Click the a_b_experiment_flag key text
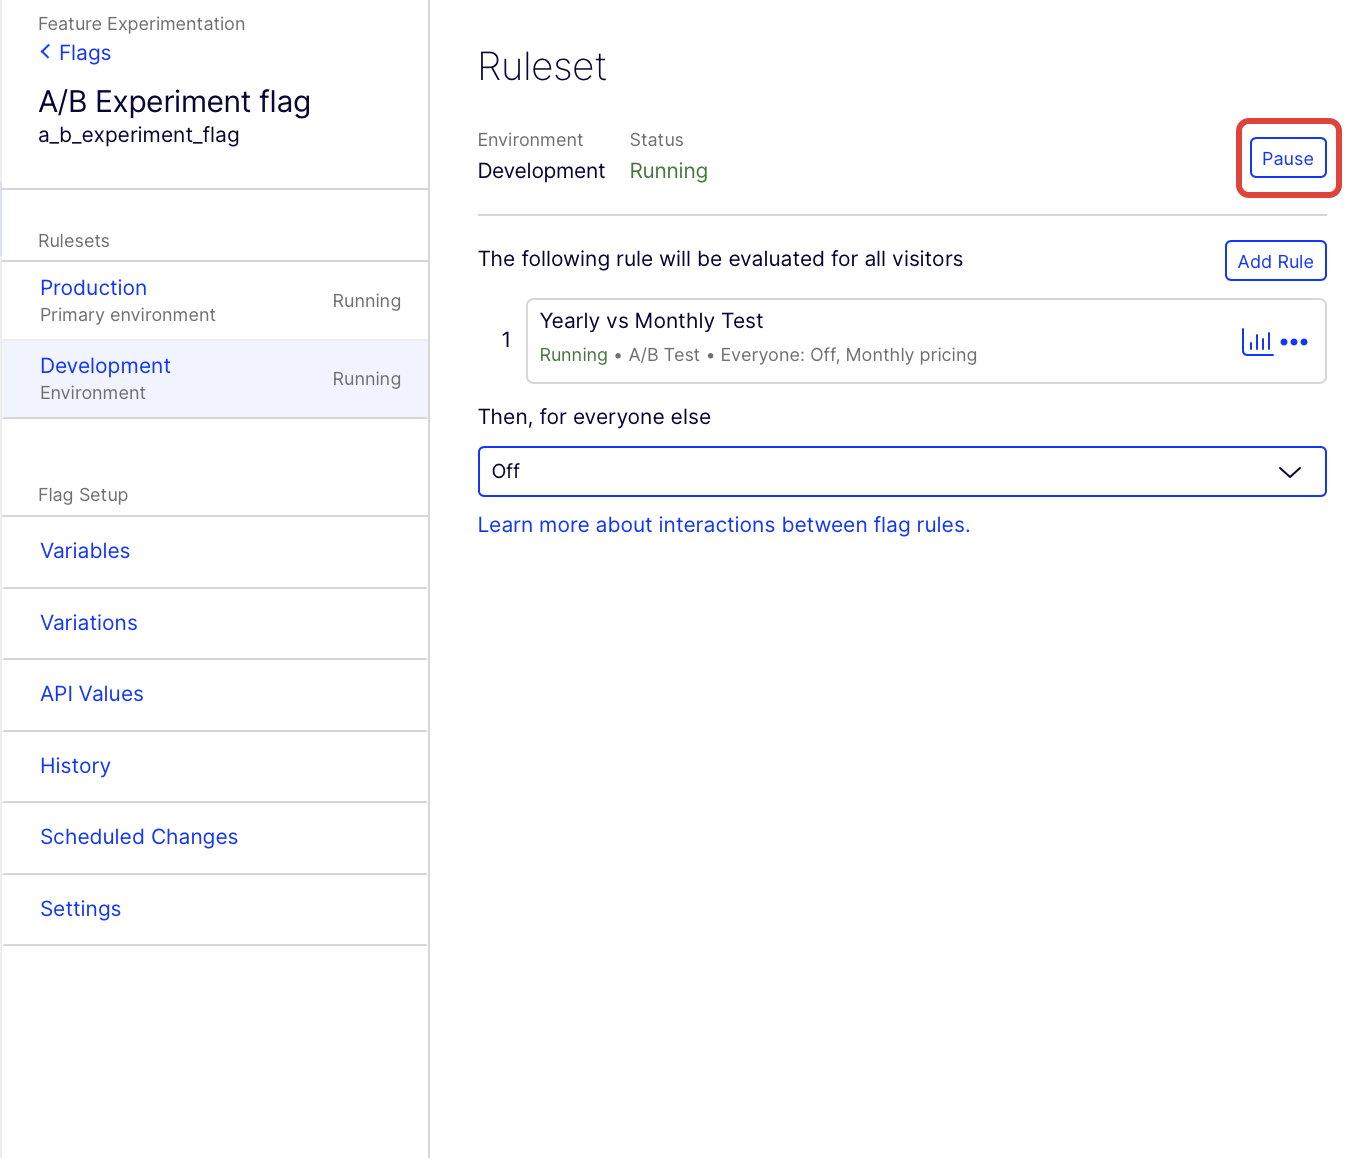 pos(139,135)
